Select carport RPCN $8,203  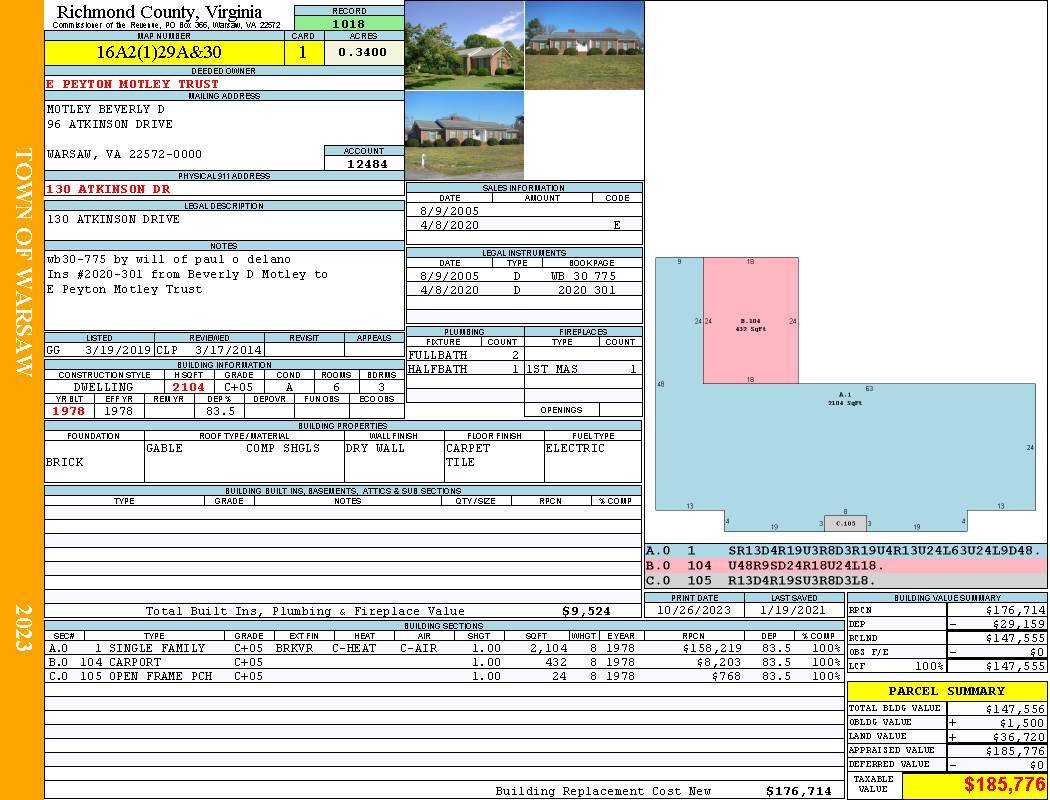pyautogui.click(x=719, y=662)
